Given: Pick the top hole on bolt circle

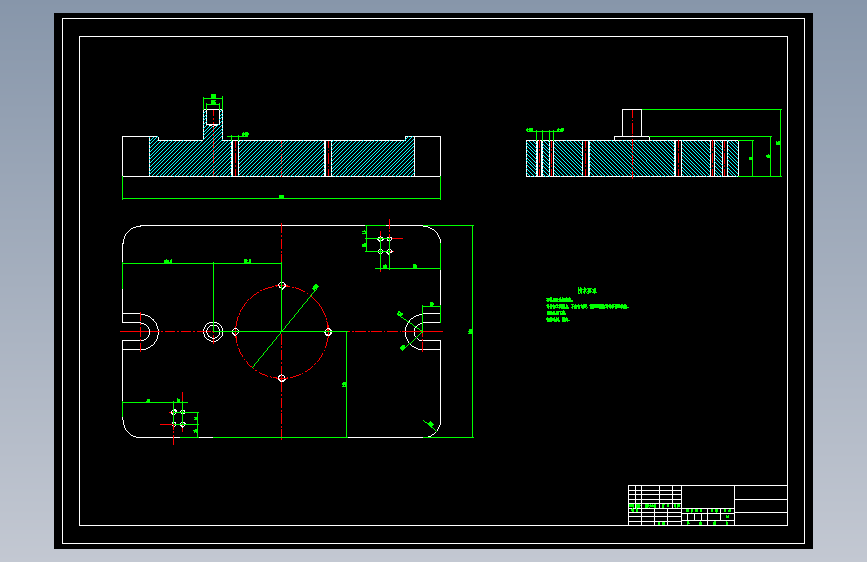Looking at the screenshot, I should (x=282, y=285).
